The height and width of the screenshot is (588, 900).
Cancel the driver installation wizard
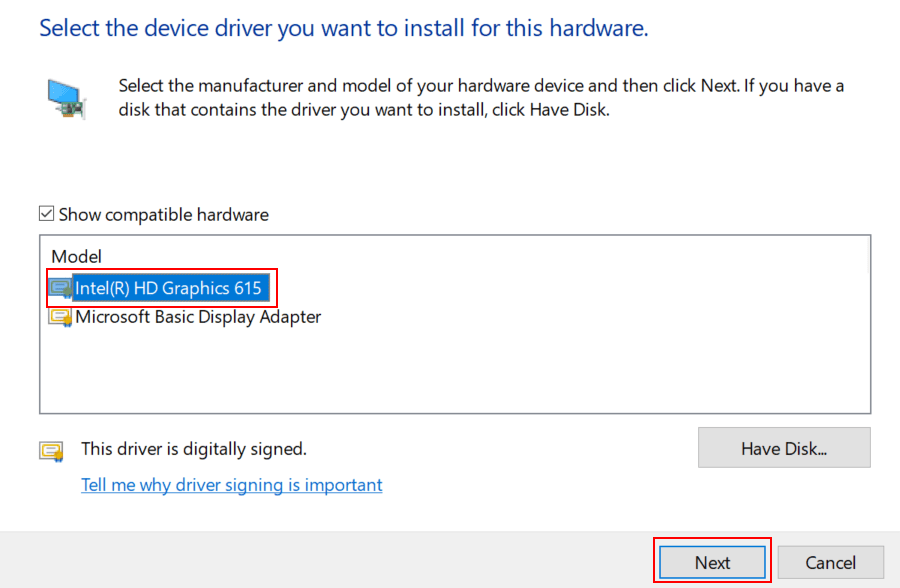pos(831,563)
